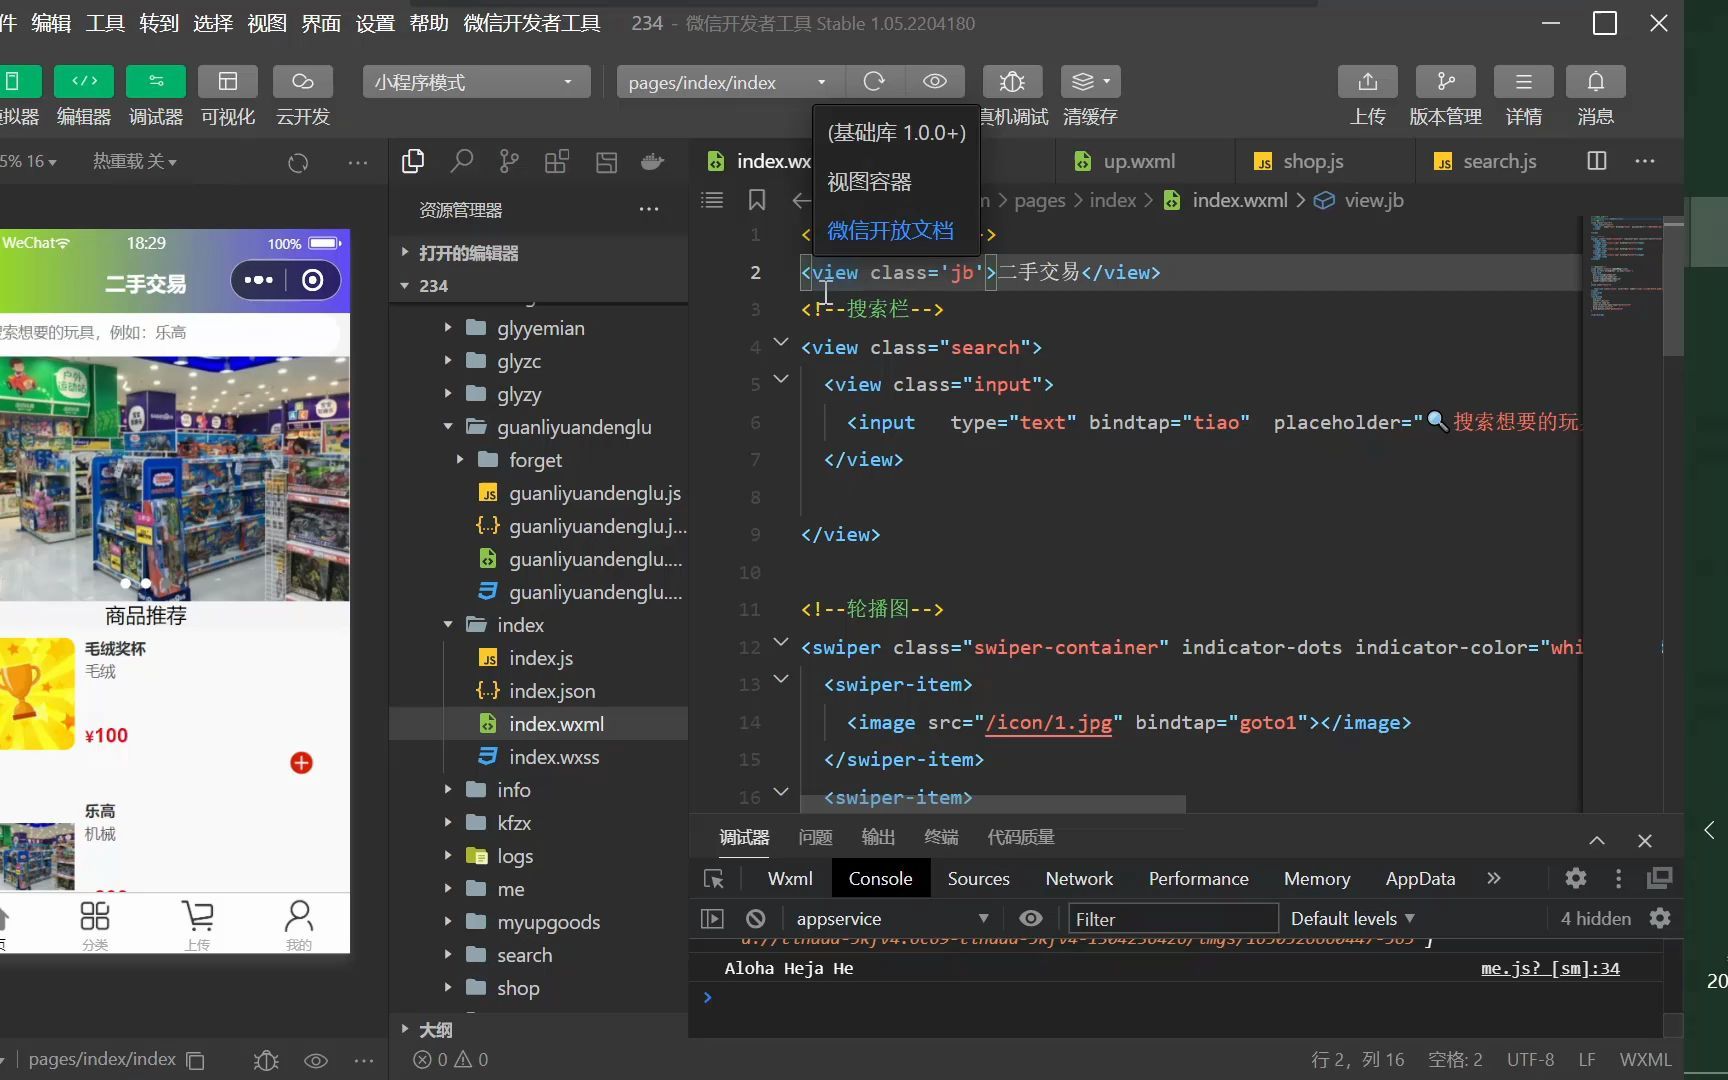Open the Sources tab

[978, 879]
